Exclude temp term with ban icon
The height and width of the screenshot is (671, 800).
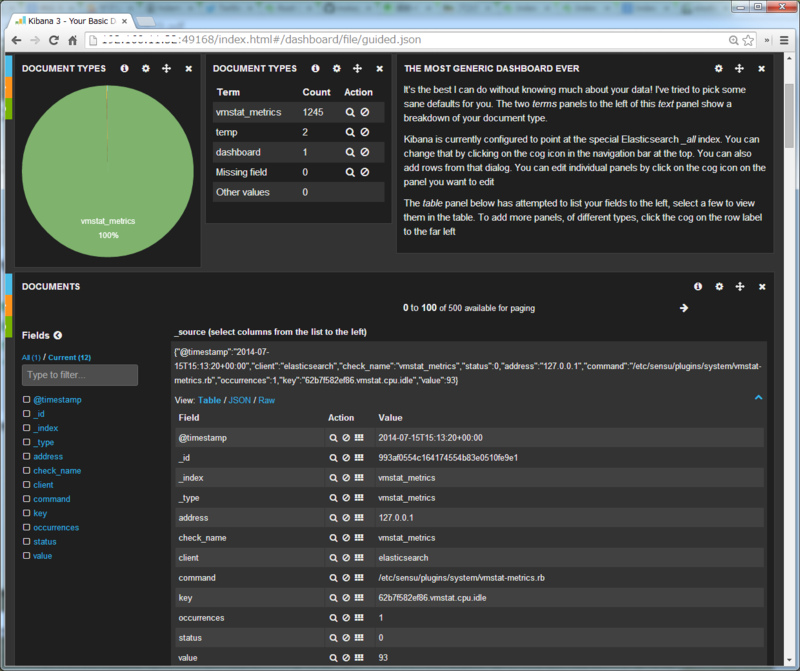coord(365,132)
